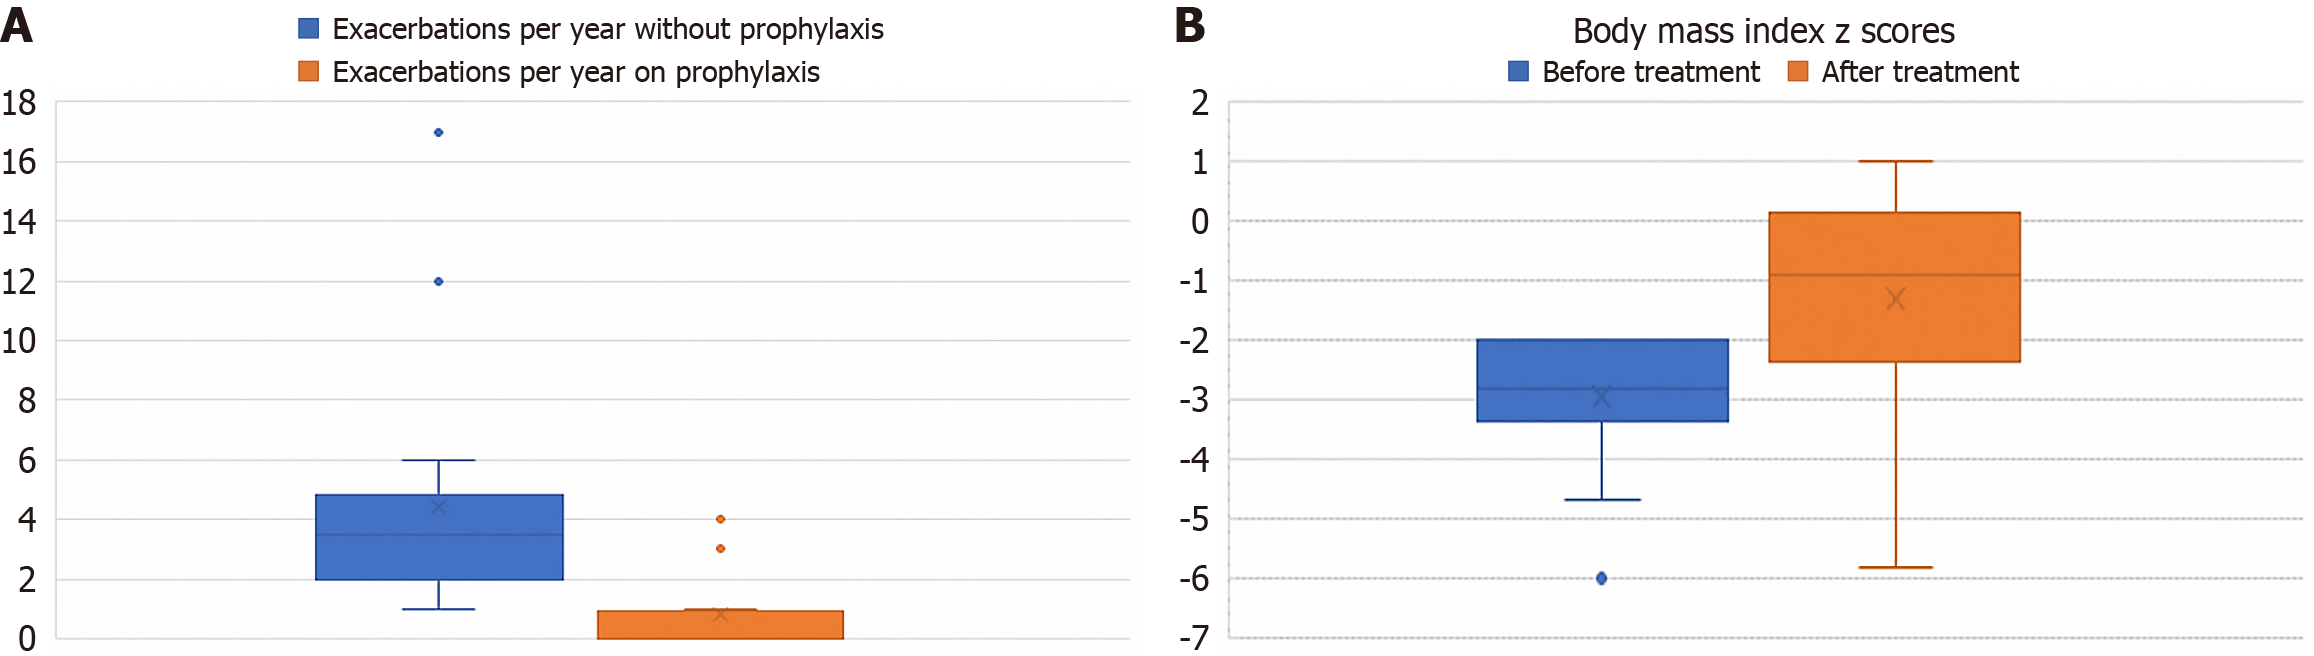This screenshot has width=2314, height=656.
Task: Click the 'Body mass index z scores' chart title
Action: (1763, 31)
